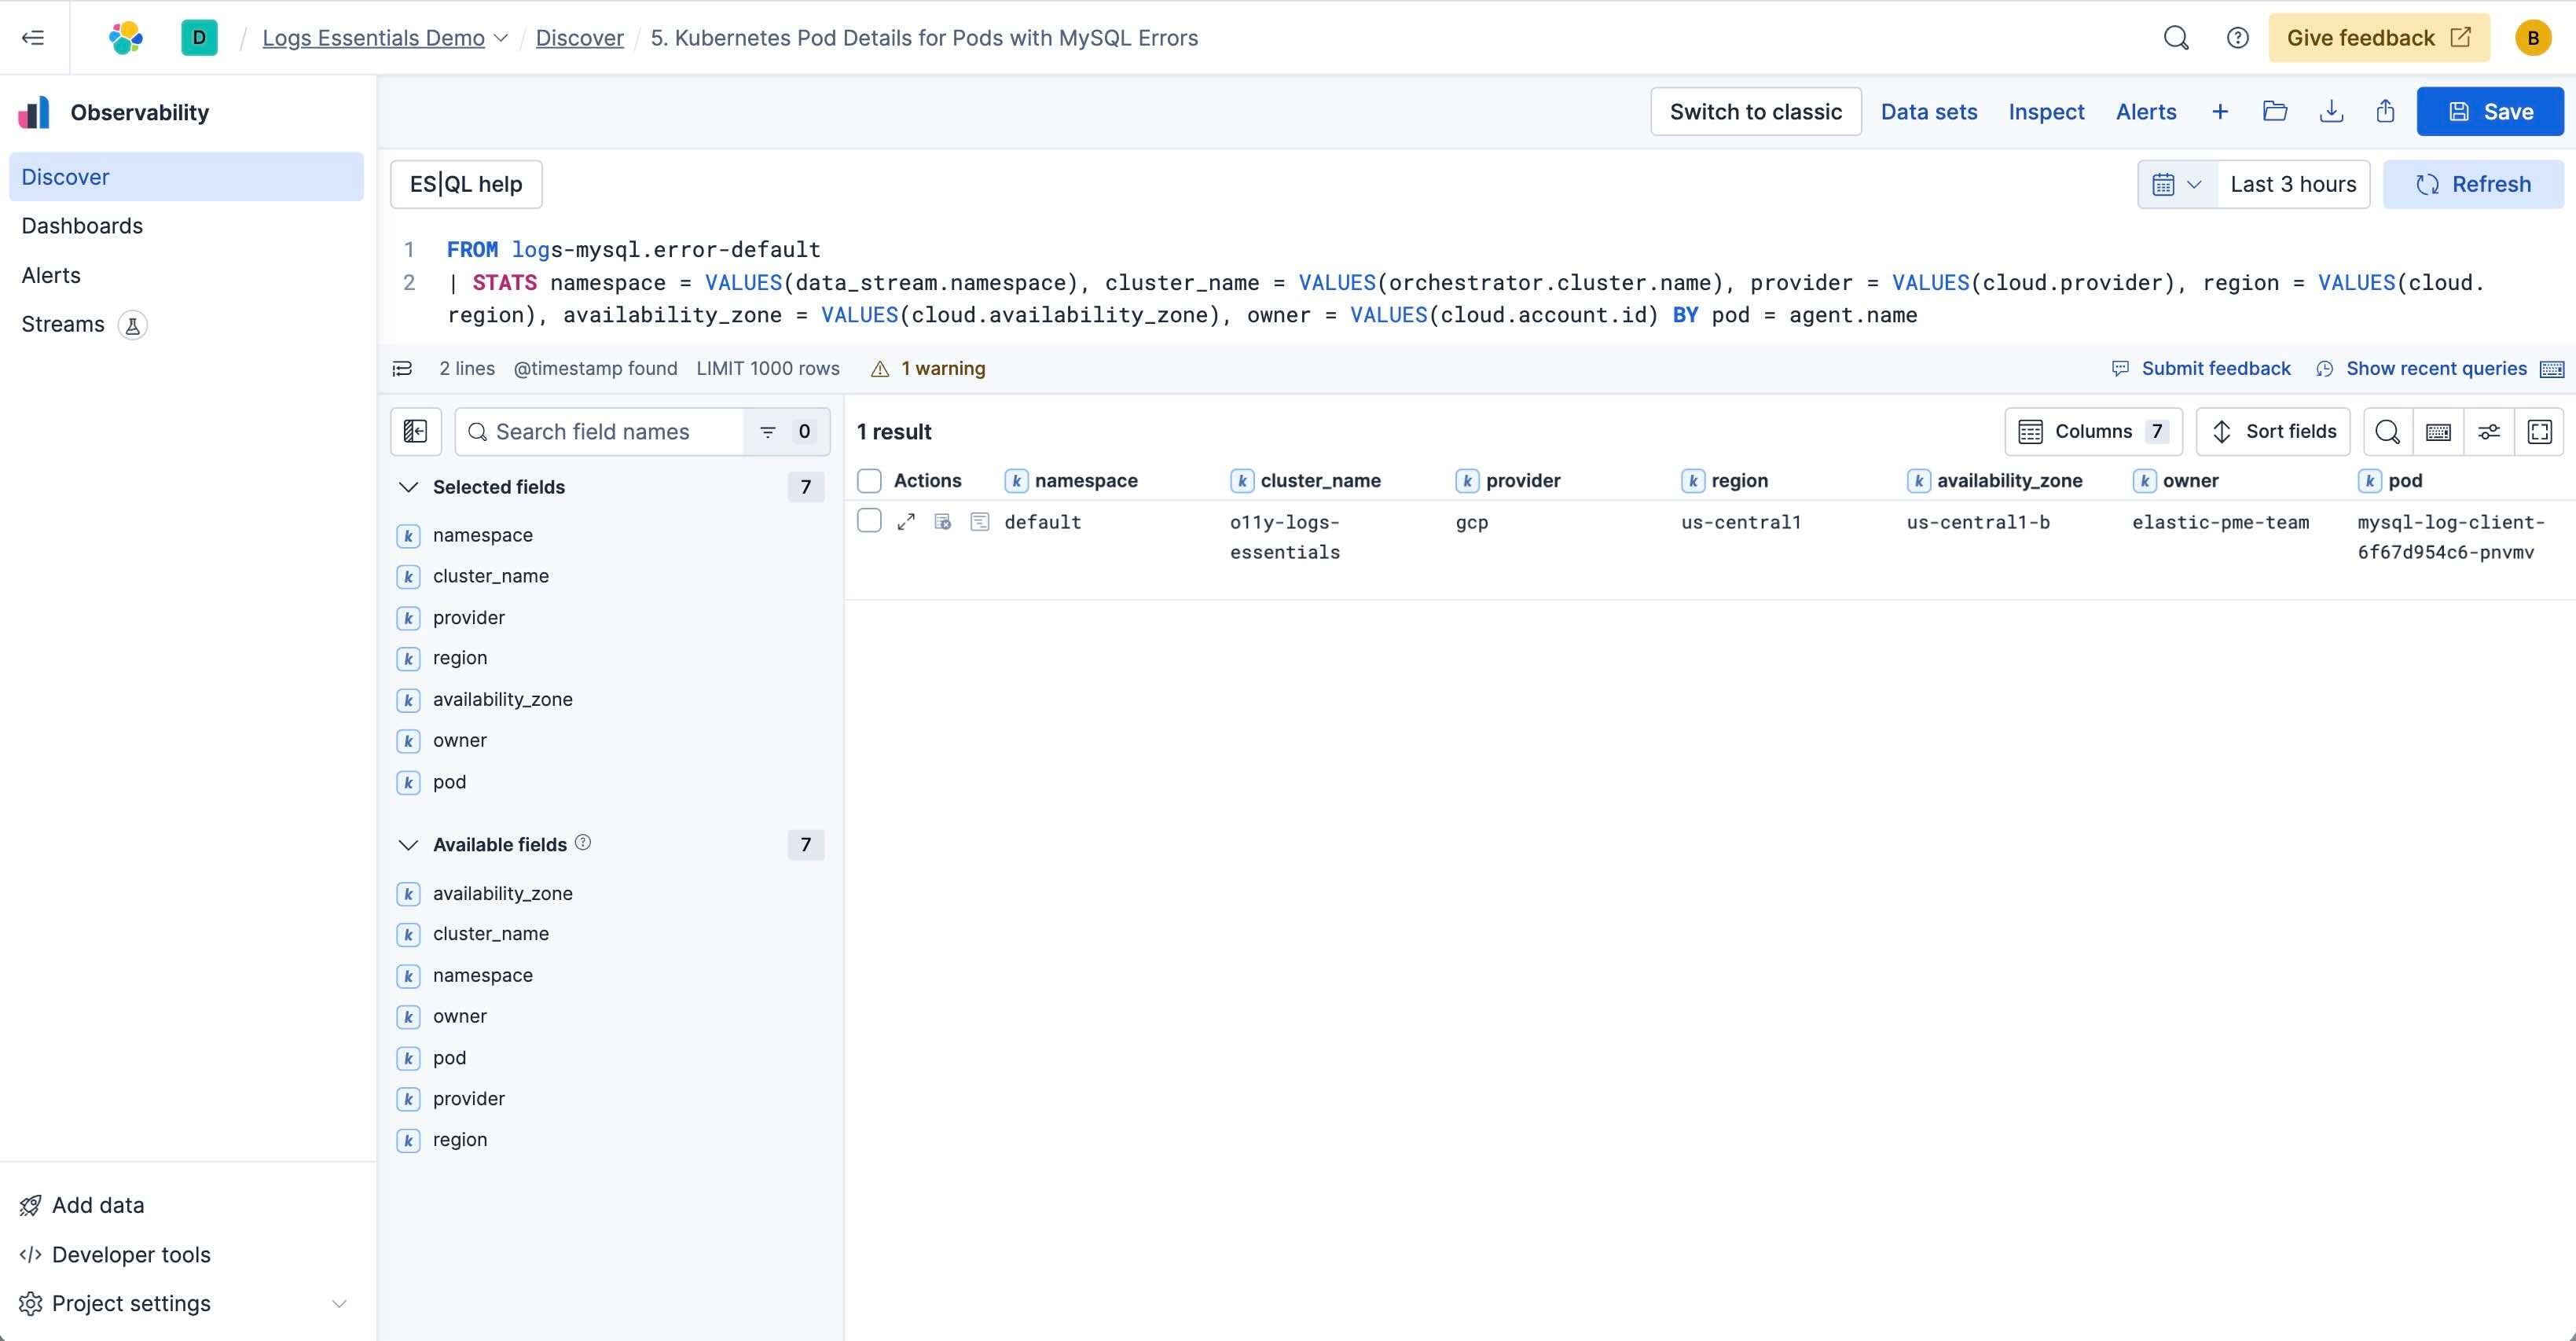Viewport: 2576px width, 1341px height.
Task: Expand the Logs Essentials Demo breadcrumb dropdown
Action: [501, 37]
